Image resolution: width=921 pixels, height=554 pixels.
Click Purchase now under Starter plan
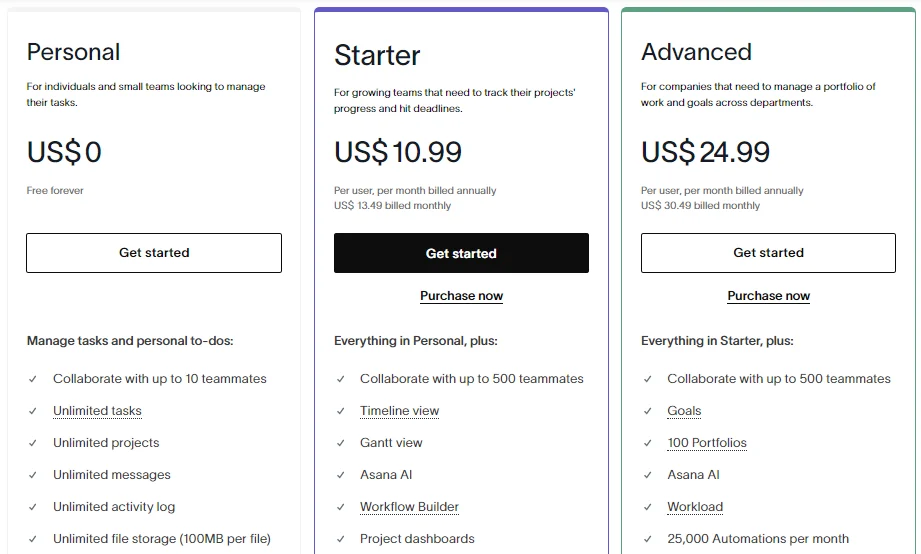point(461,296)
